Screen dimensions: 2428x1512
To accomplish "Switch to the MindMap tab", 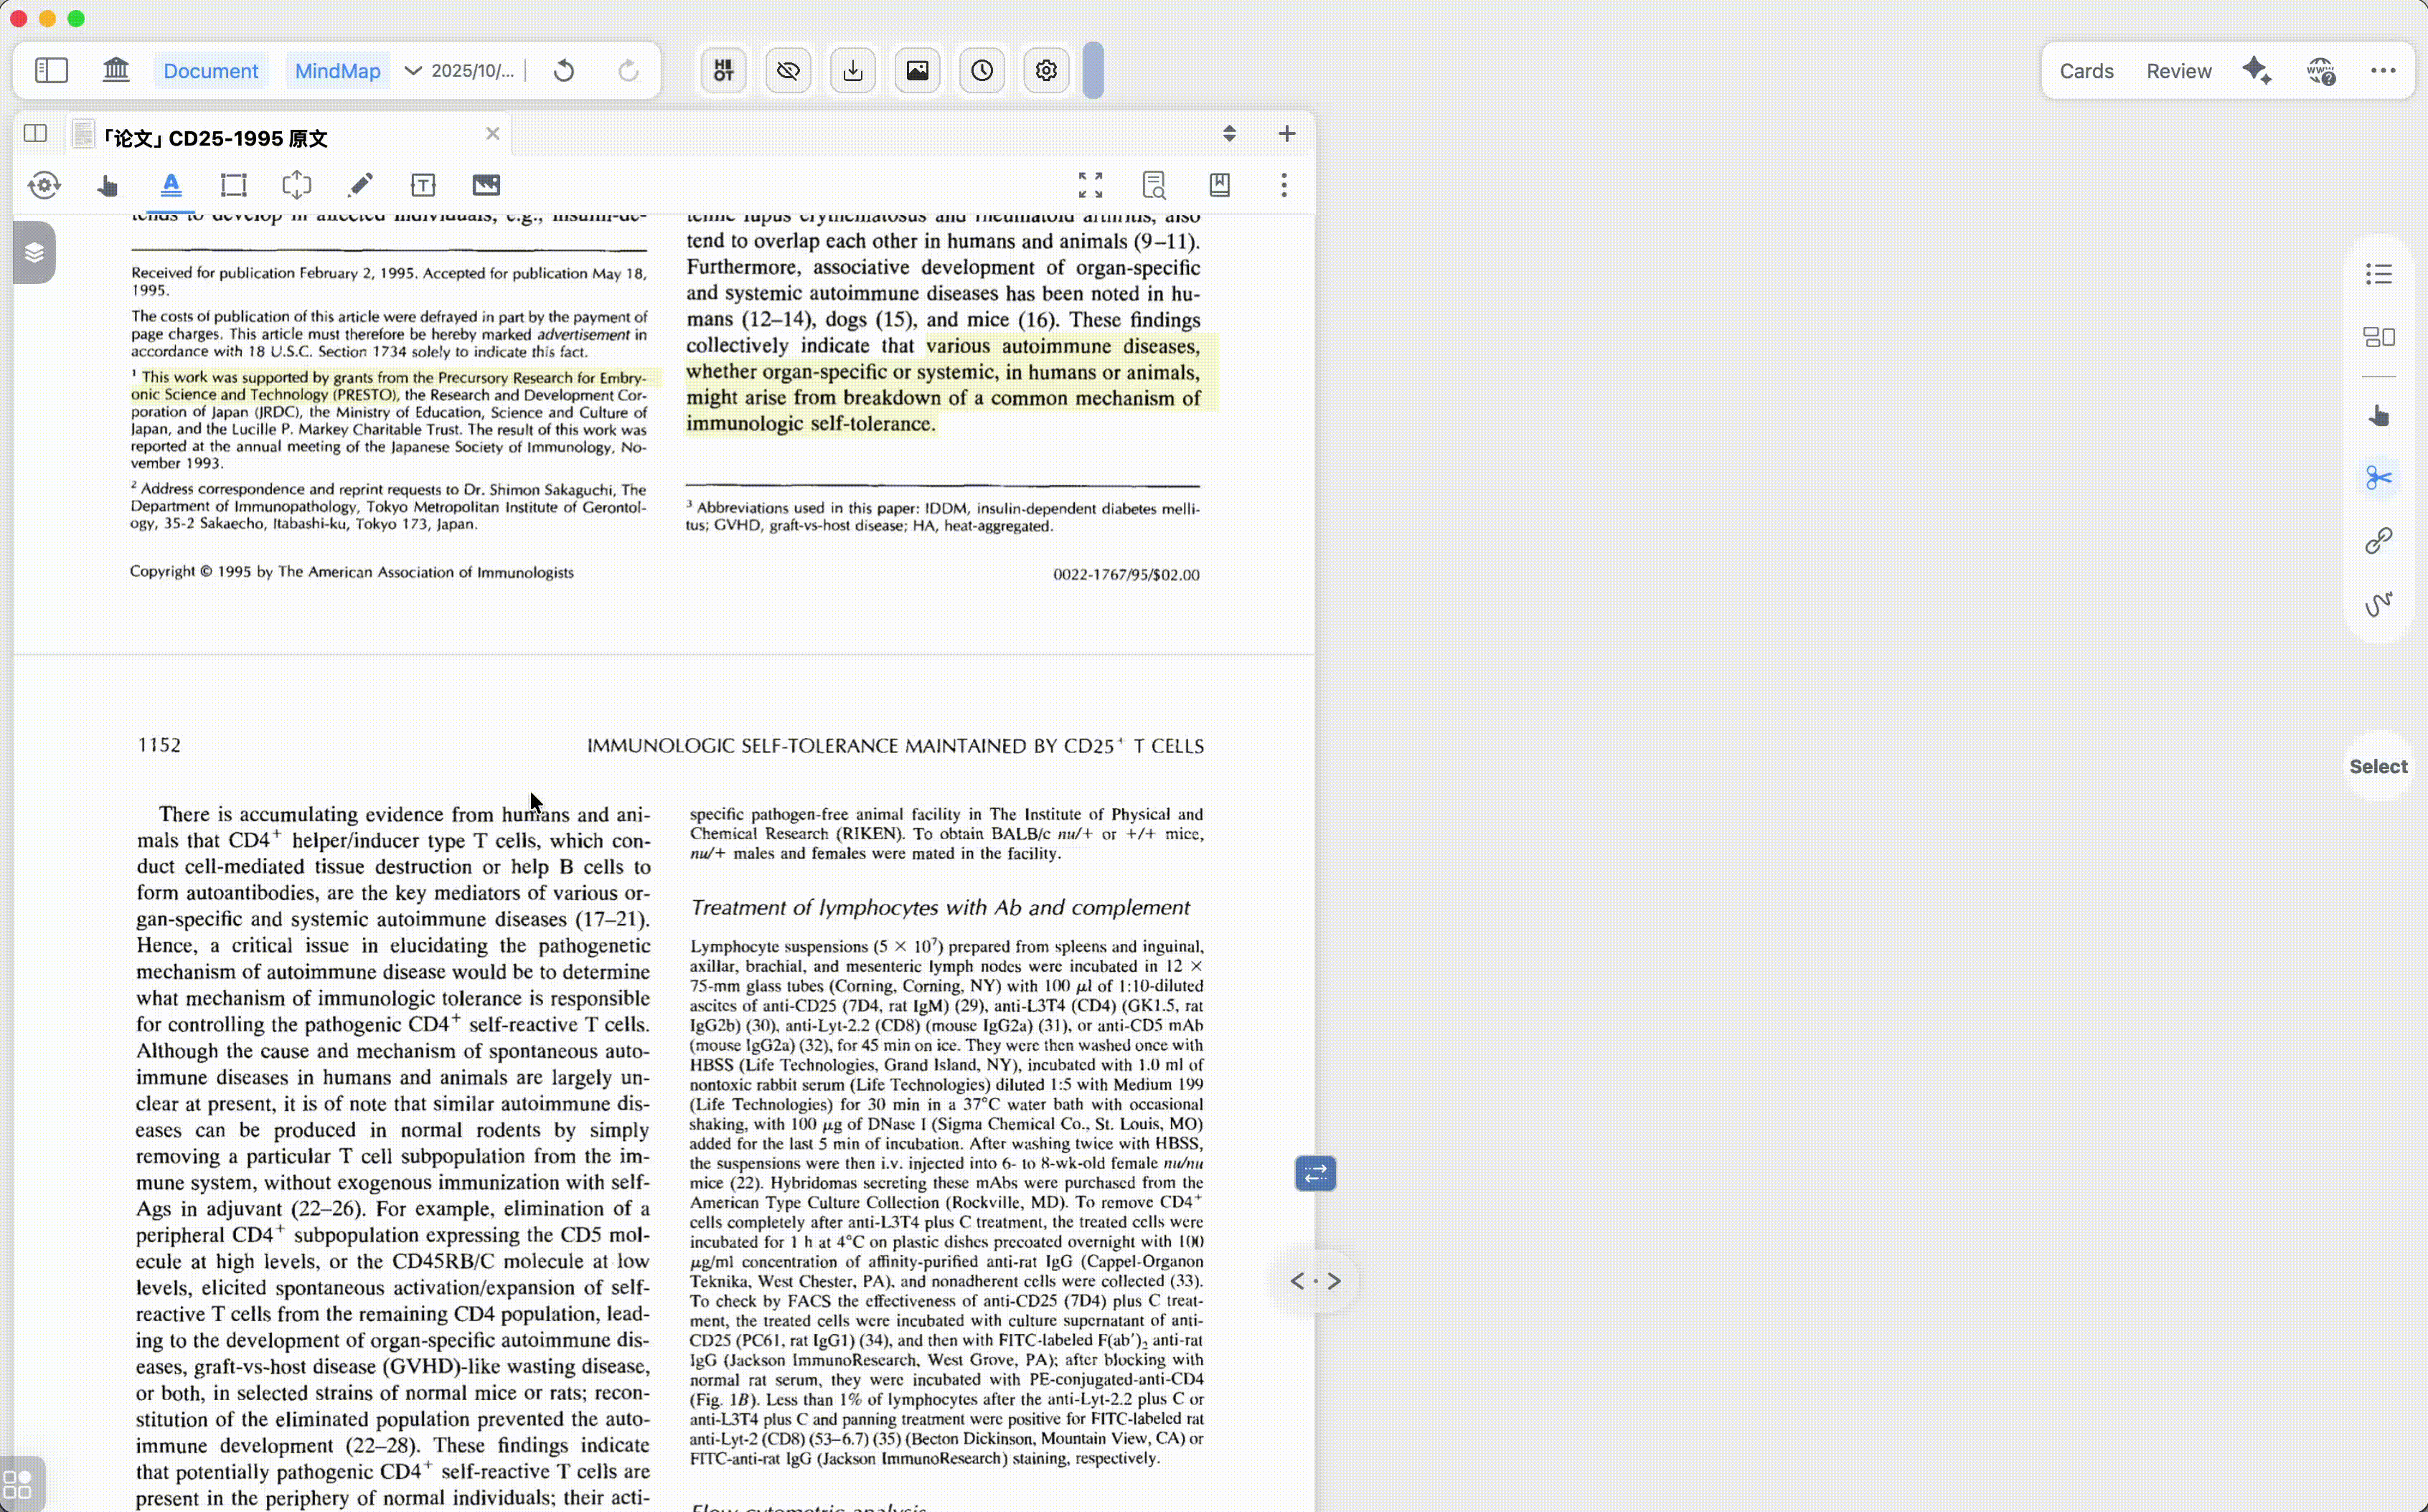I will (x=336, y=70).
